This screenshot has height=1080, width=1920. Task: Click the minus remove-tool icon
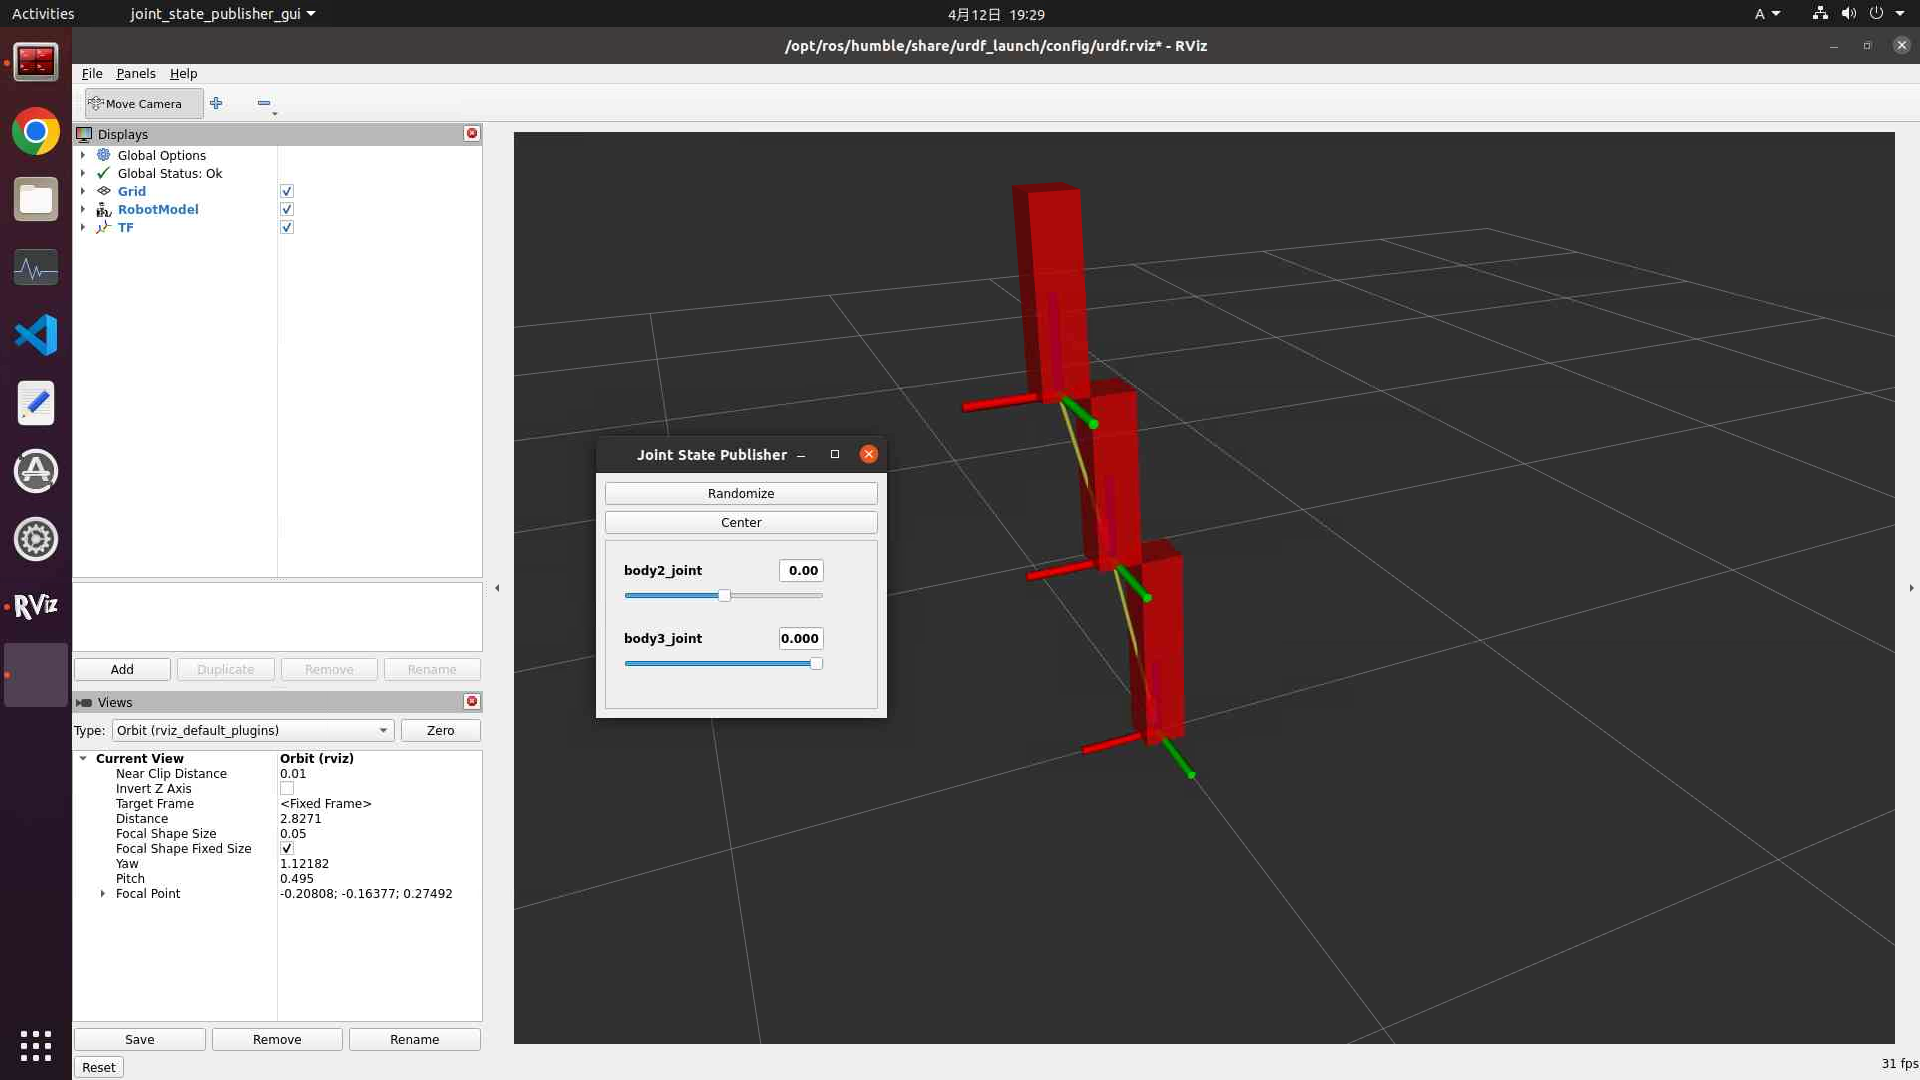tap(264, 103)
